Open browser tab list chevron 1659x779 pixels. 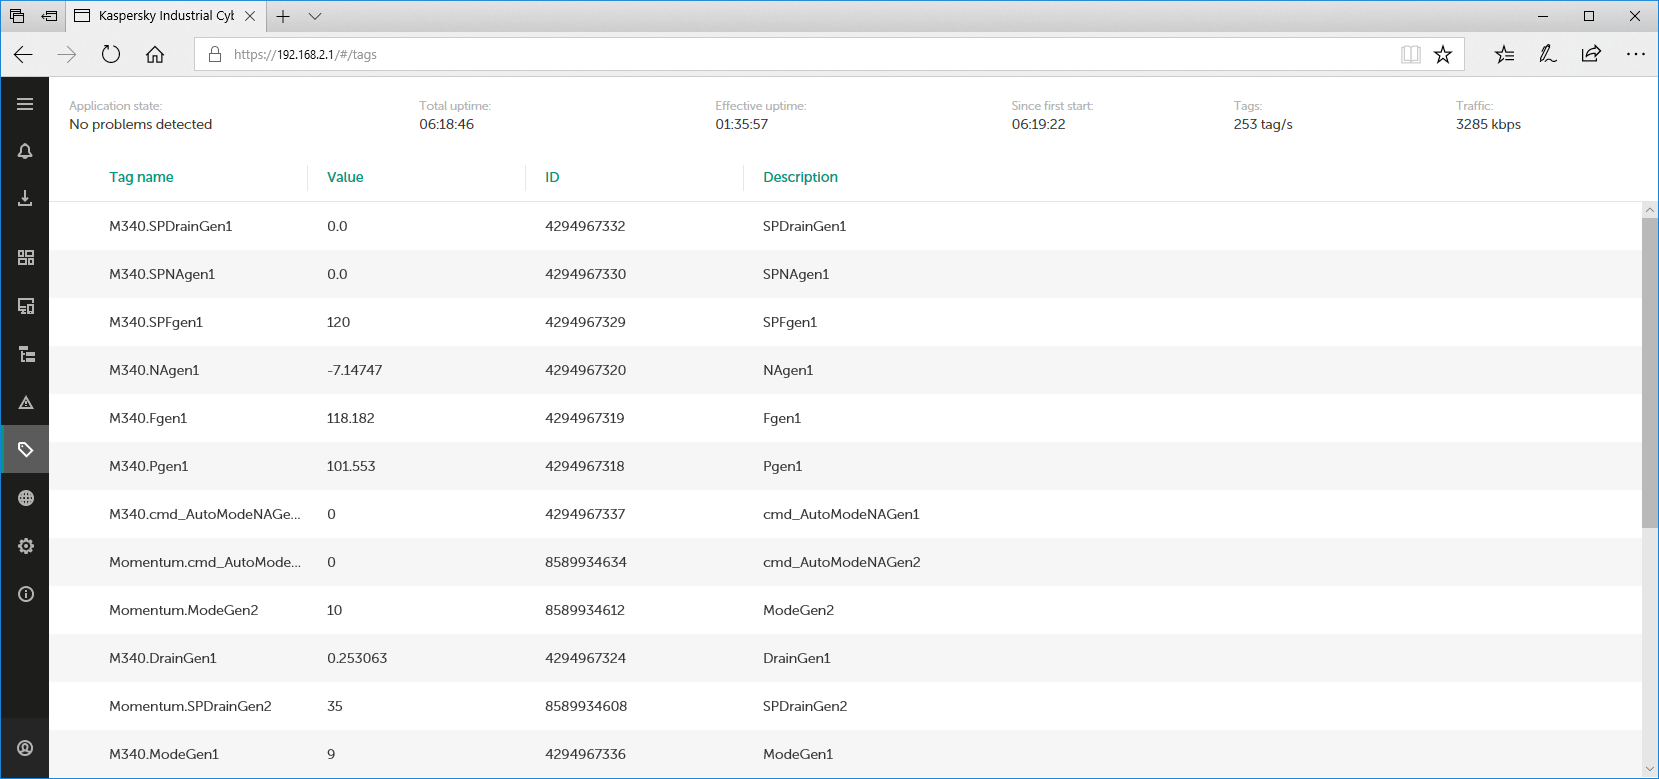(315, 16)
